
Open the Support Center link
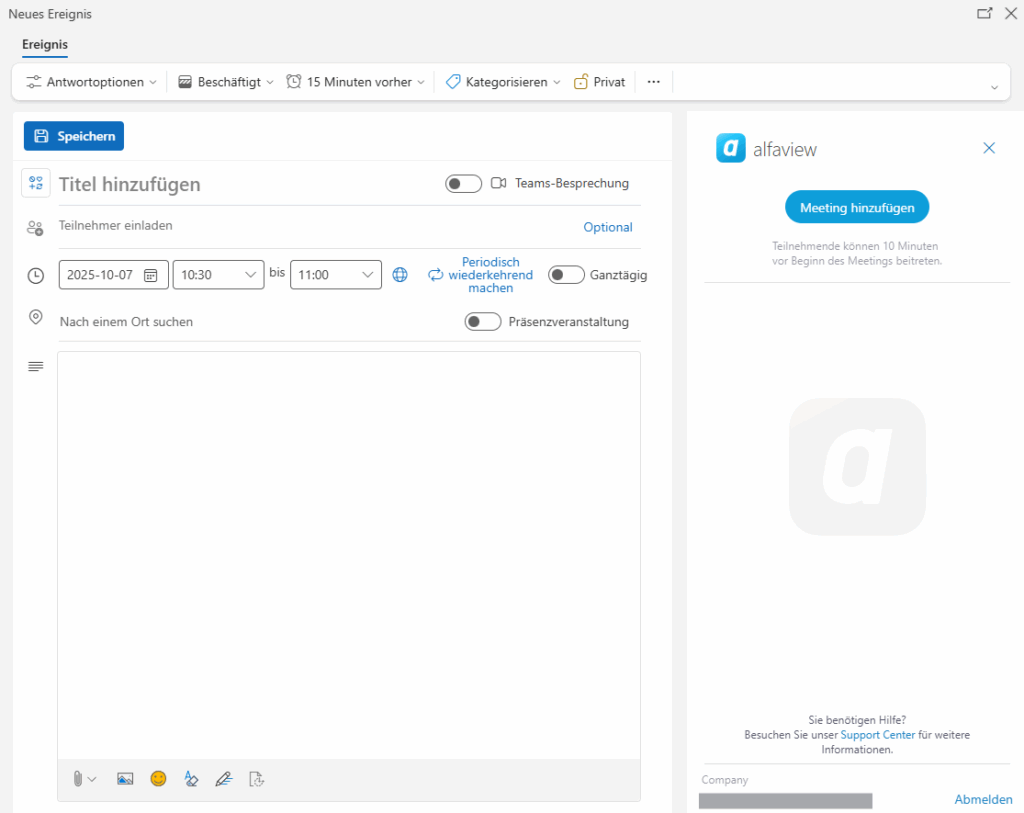(877, 735)
